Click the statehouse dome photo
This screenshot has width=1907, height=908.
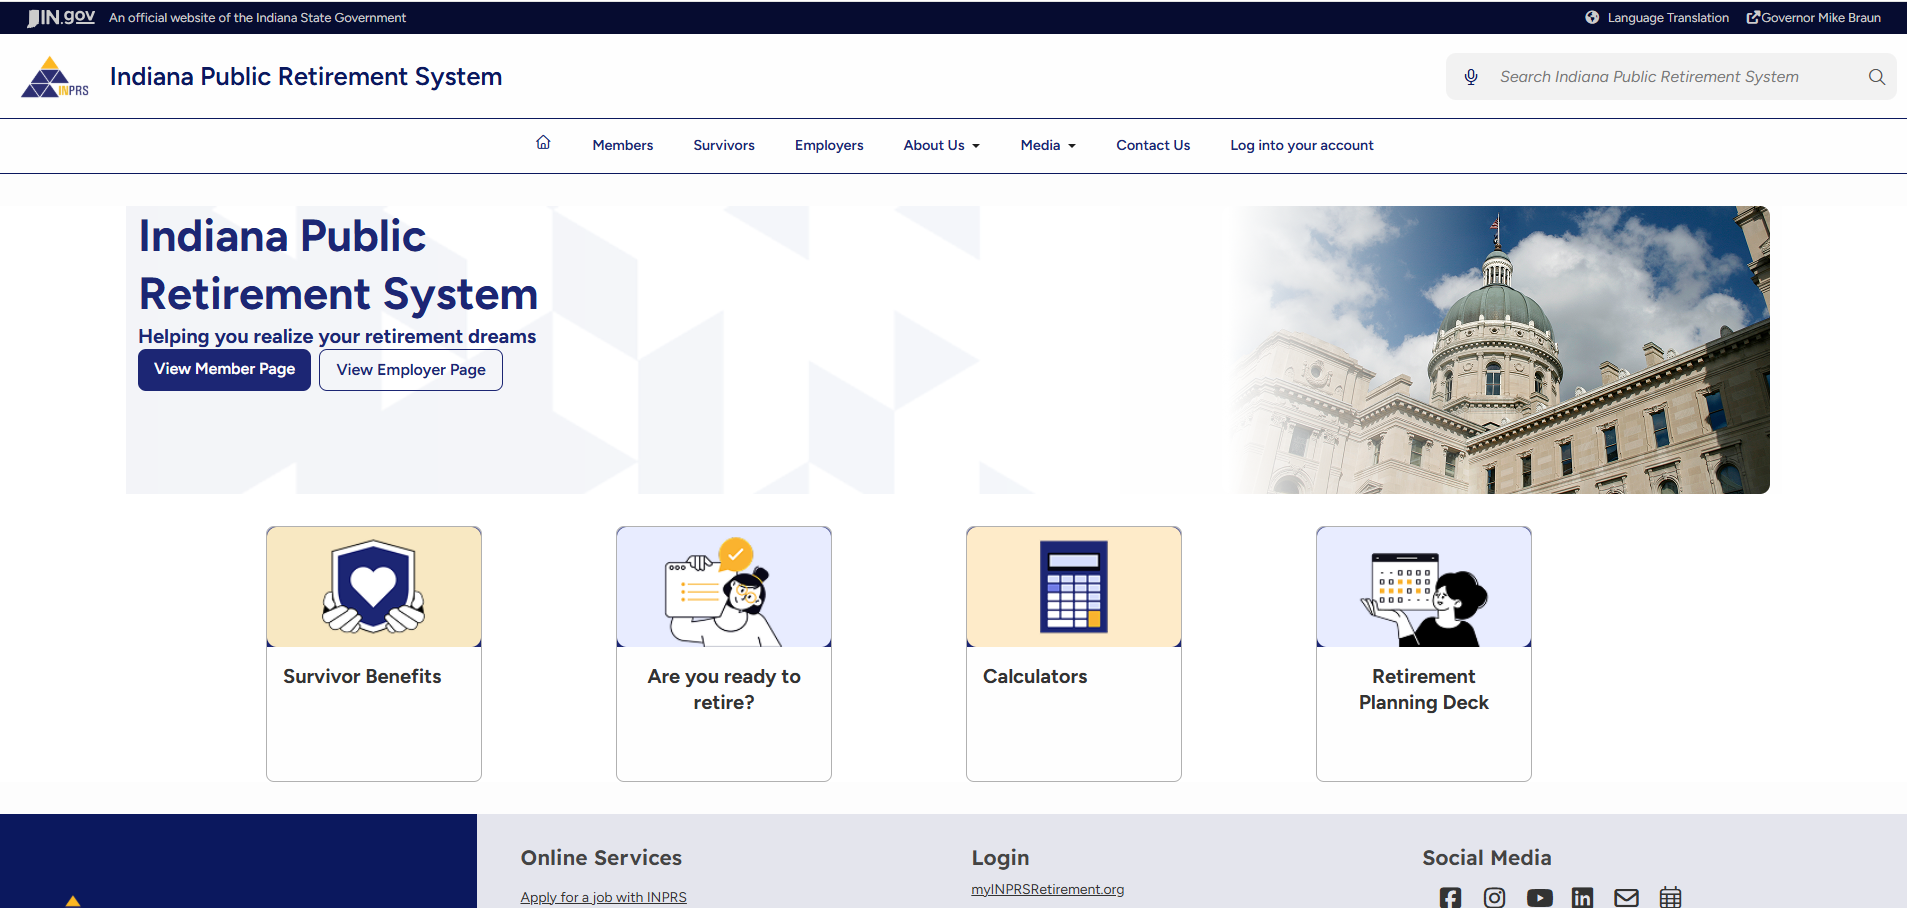1498,350
